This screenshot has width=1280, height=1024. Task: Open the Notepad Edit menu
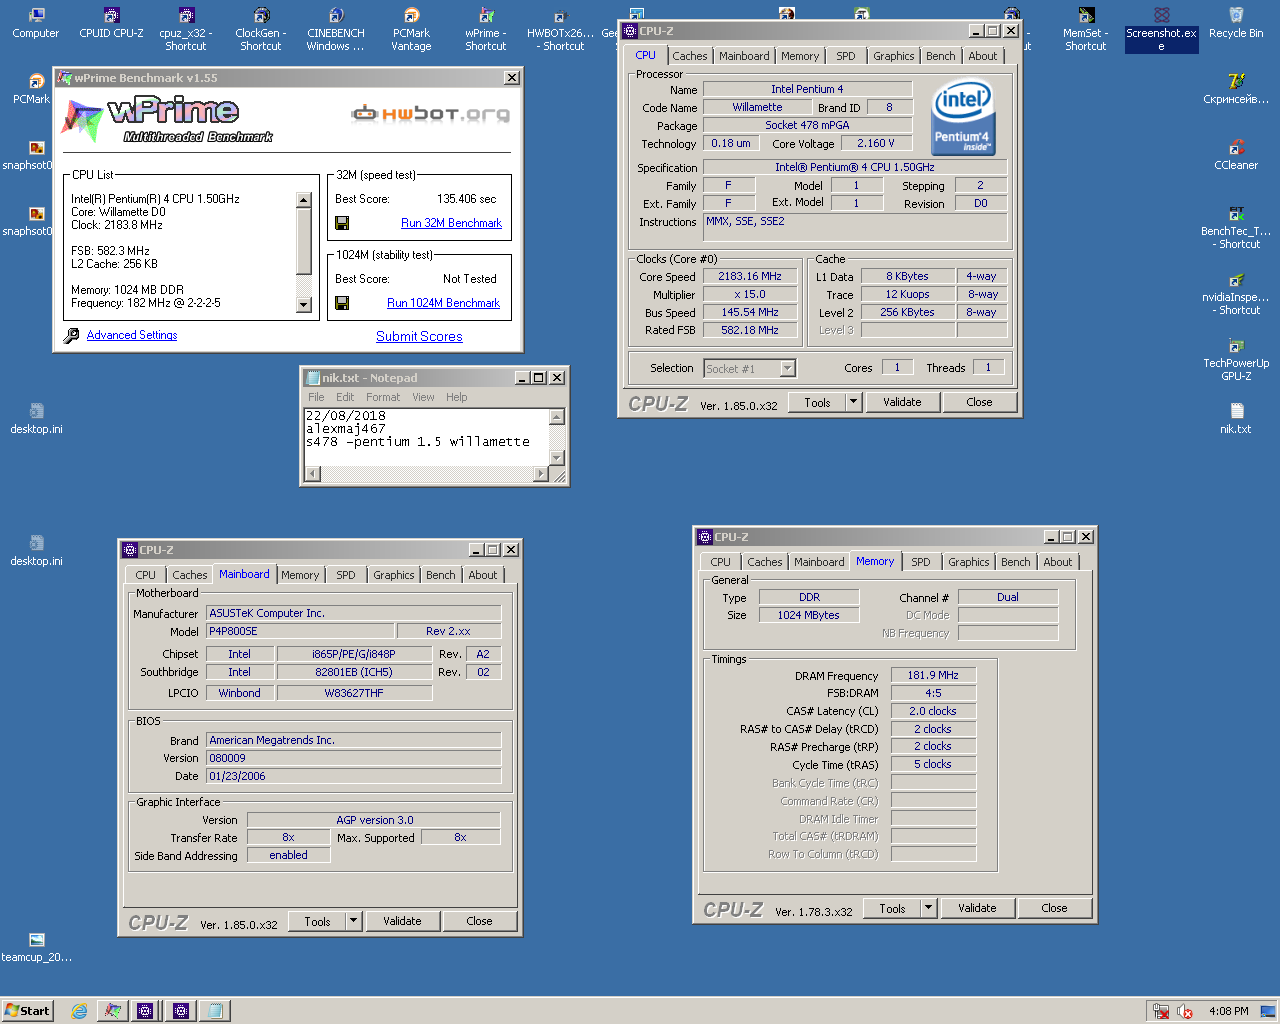(x=345, y=397)
